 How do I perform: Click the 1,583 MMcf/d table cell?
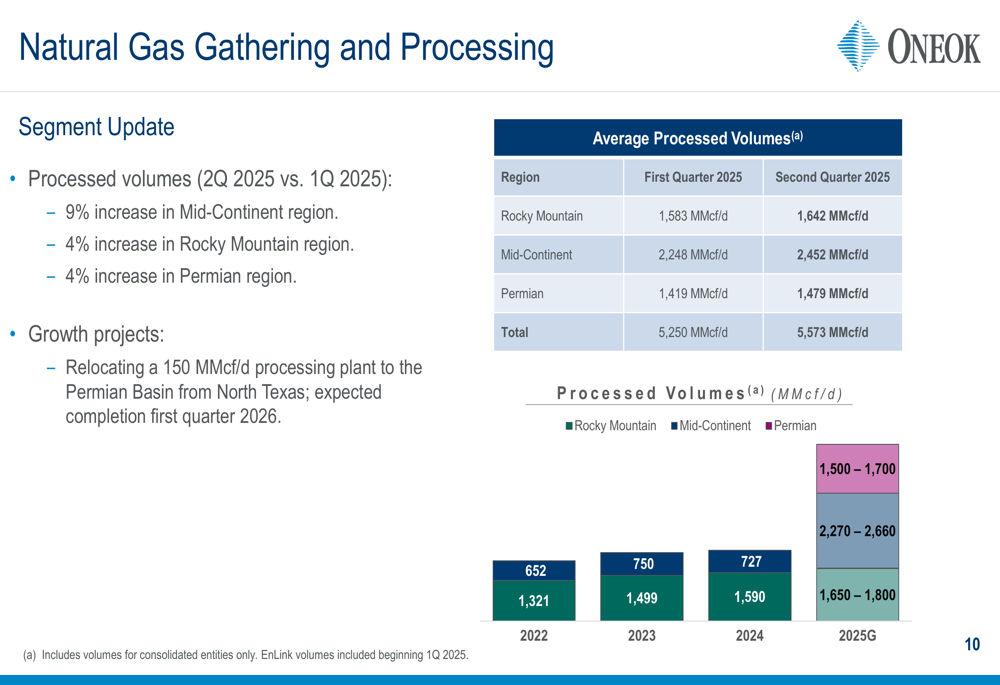click(693, 216)
